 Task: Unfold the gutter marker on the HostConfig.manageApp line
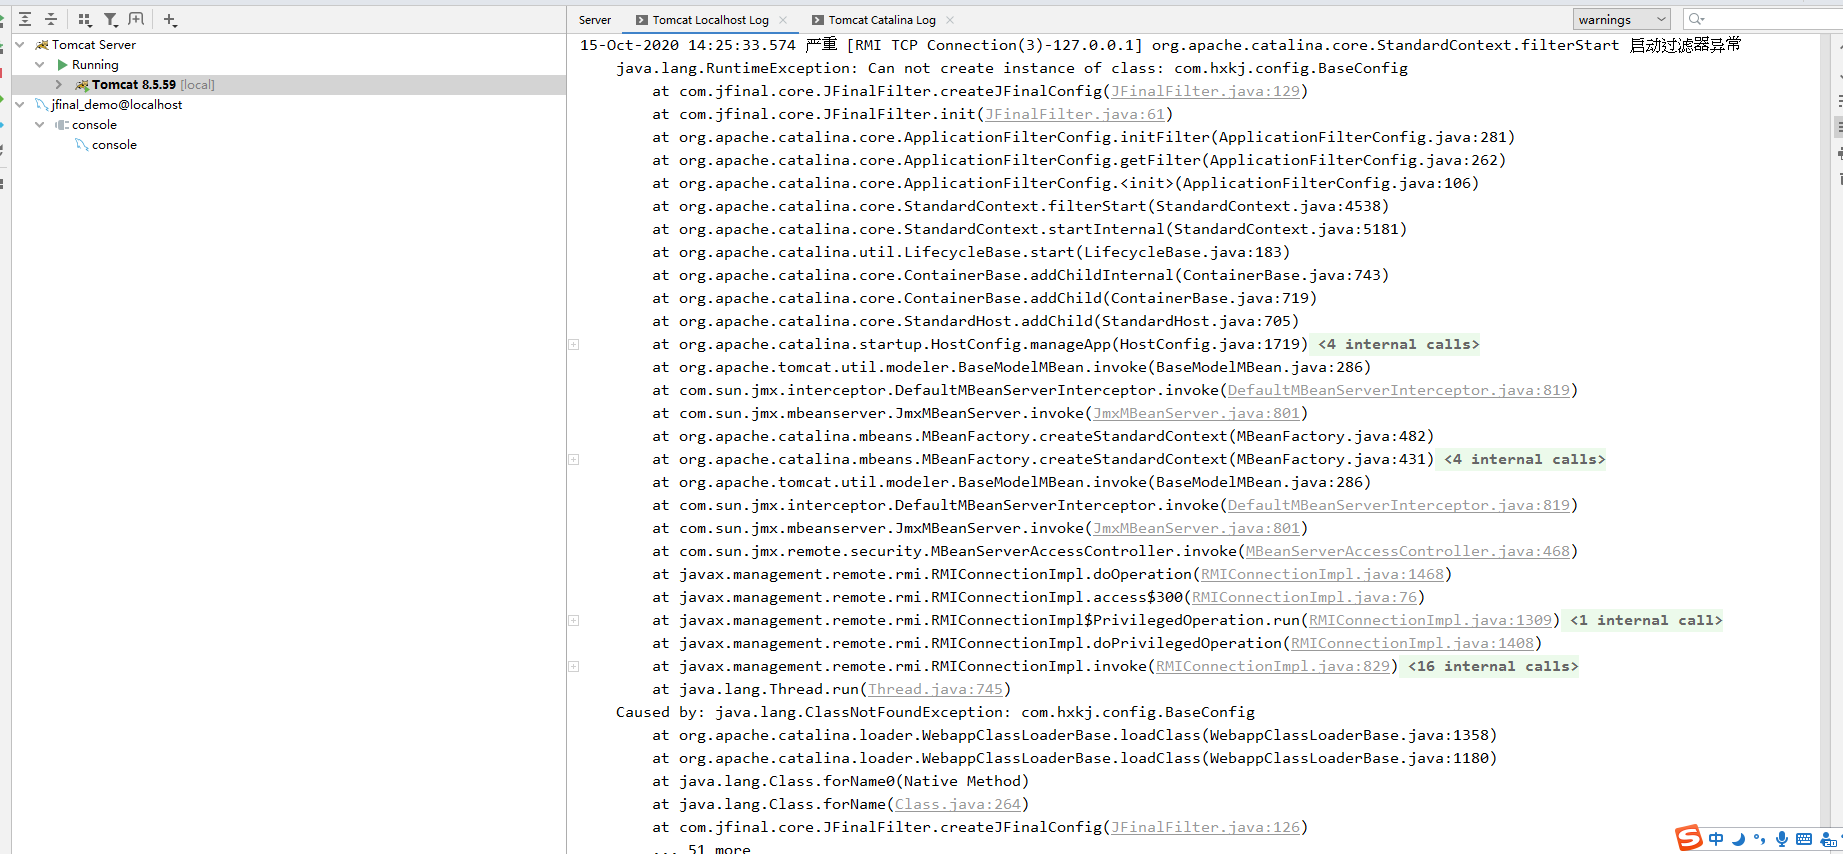tap(574, 344)
